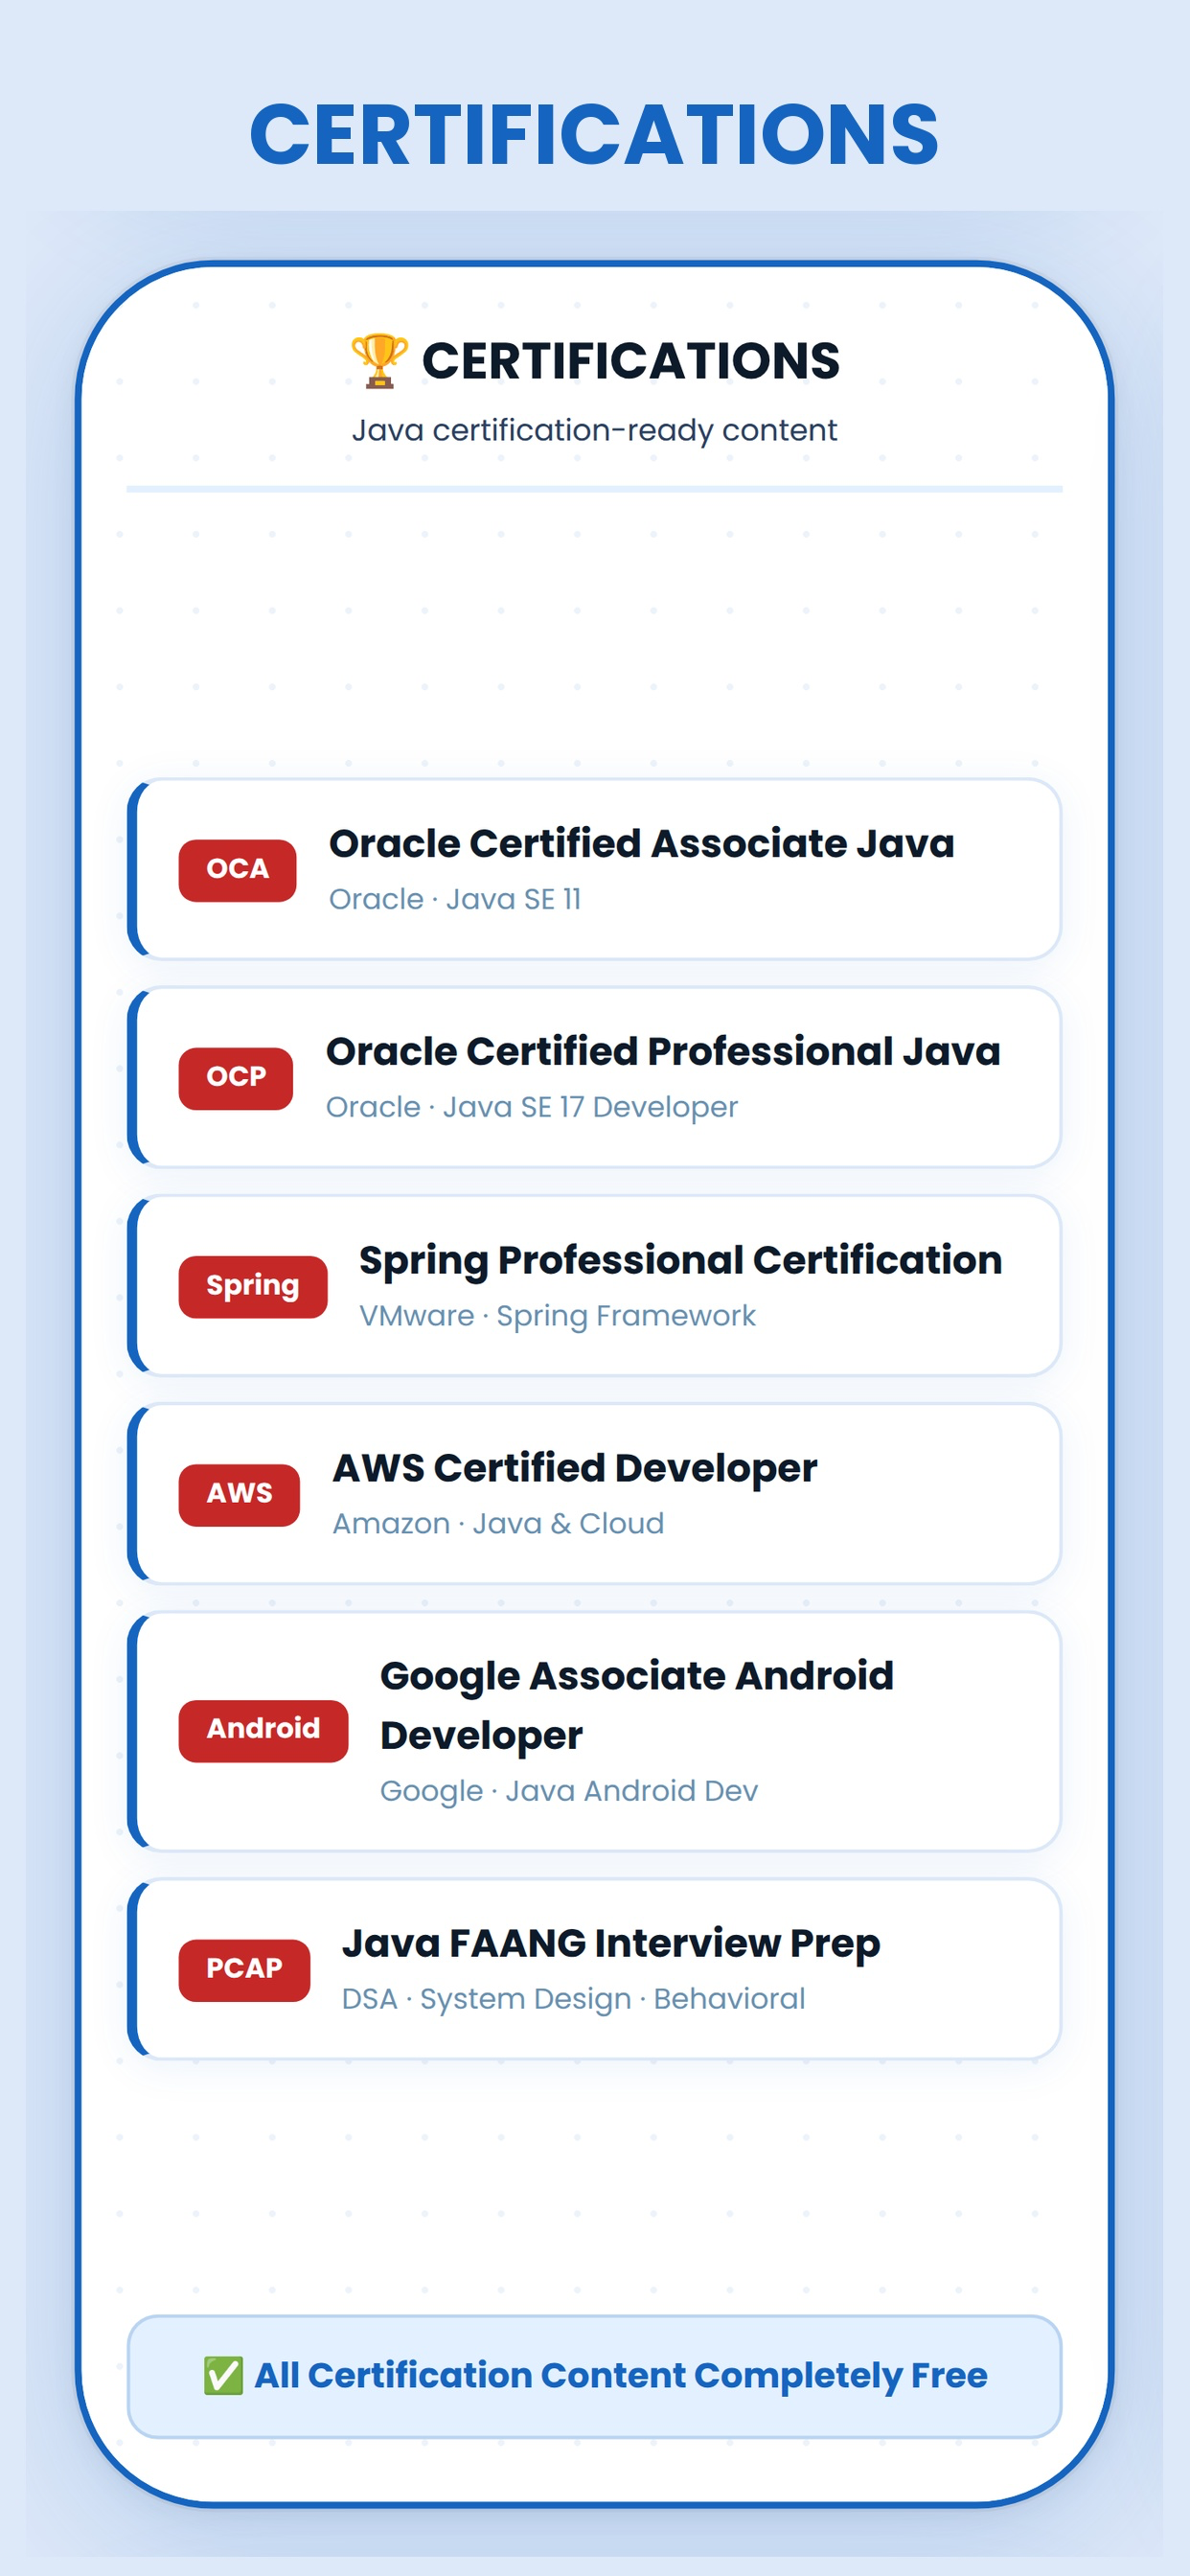Tap the red Spring badge
The image size is (1190, 2576).
coord(253,1286)
